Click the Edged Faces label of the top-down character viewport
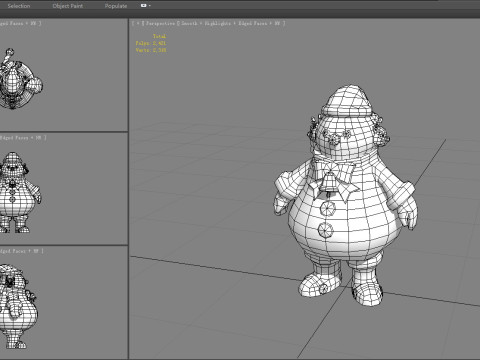480x360 pixels. point(11,23)
